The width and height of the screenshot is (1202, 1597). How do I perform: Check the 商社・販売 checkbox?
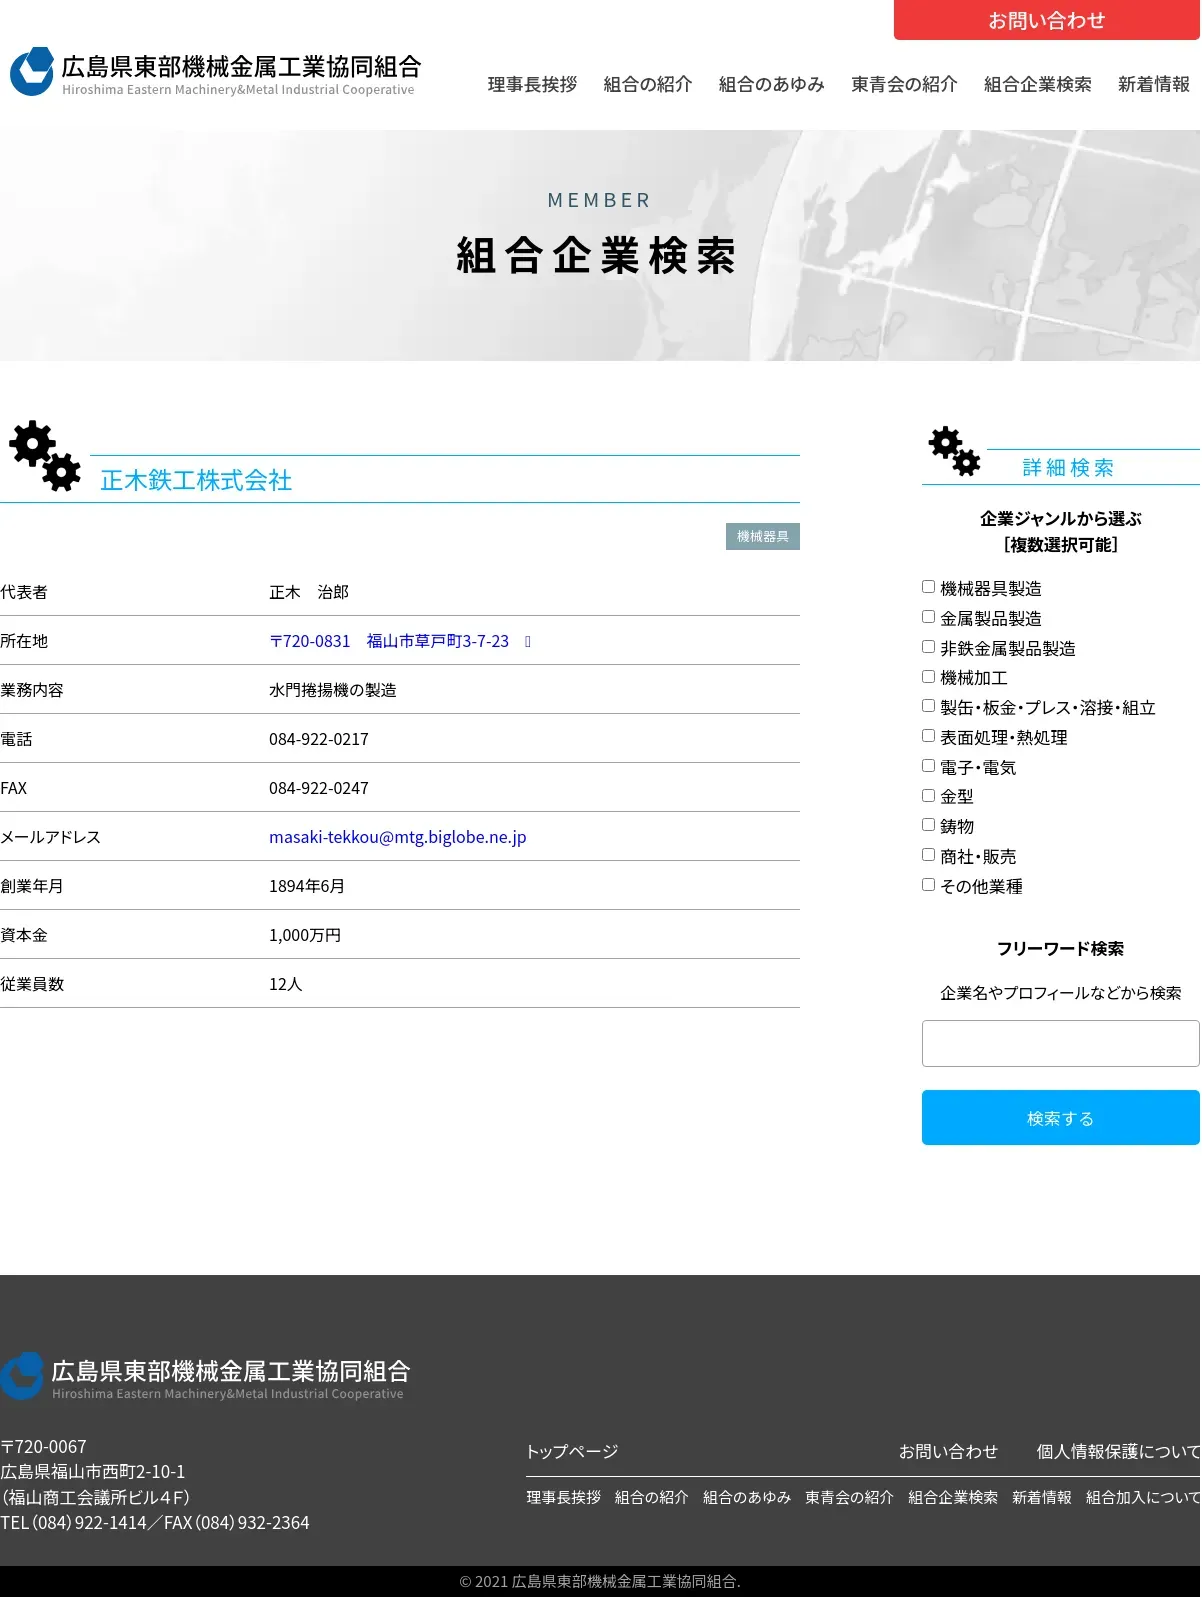click(928, 855)
